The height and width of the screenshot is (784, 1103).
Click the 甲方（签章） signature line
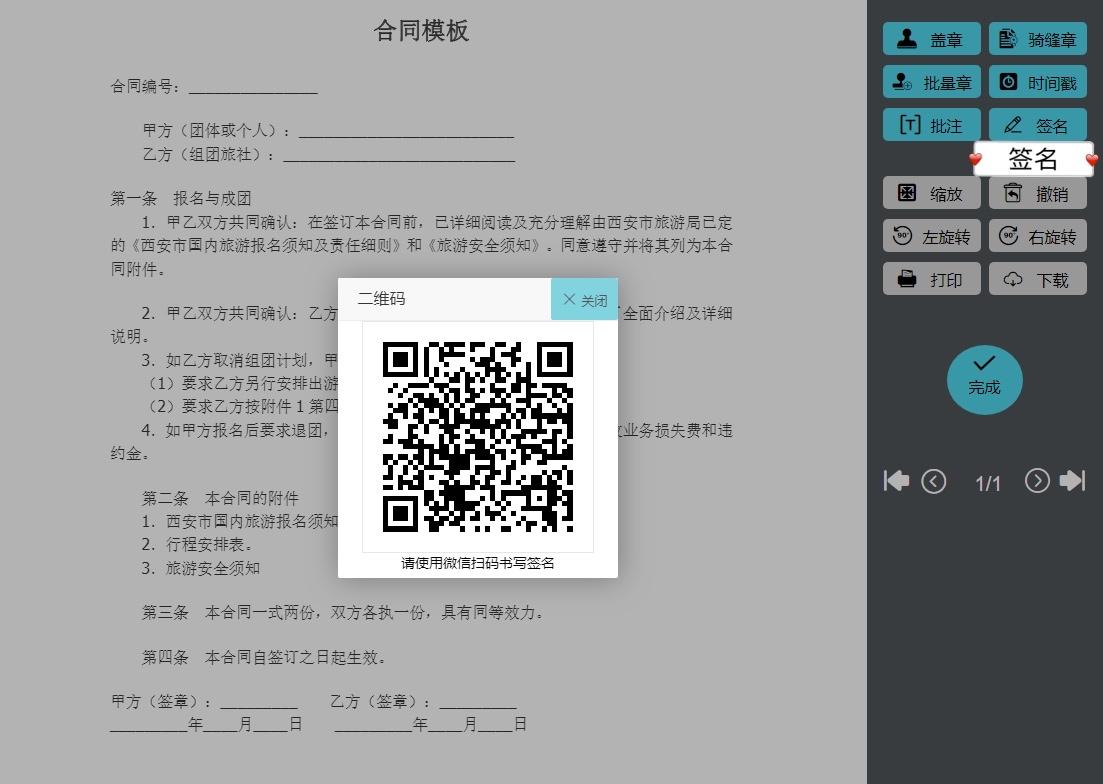(204, 702)
